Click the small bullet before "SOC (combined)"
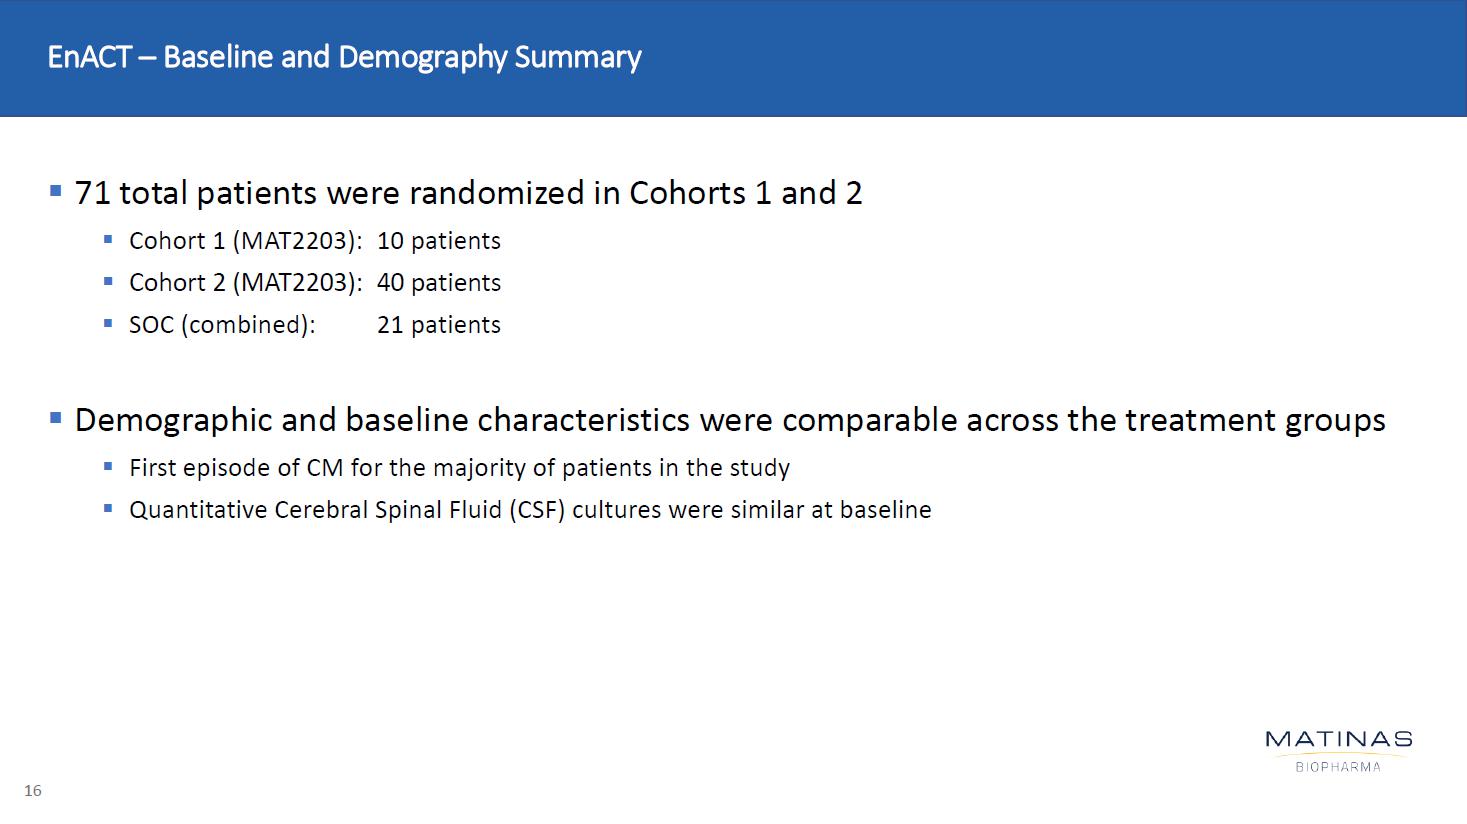 coord(108,323)
